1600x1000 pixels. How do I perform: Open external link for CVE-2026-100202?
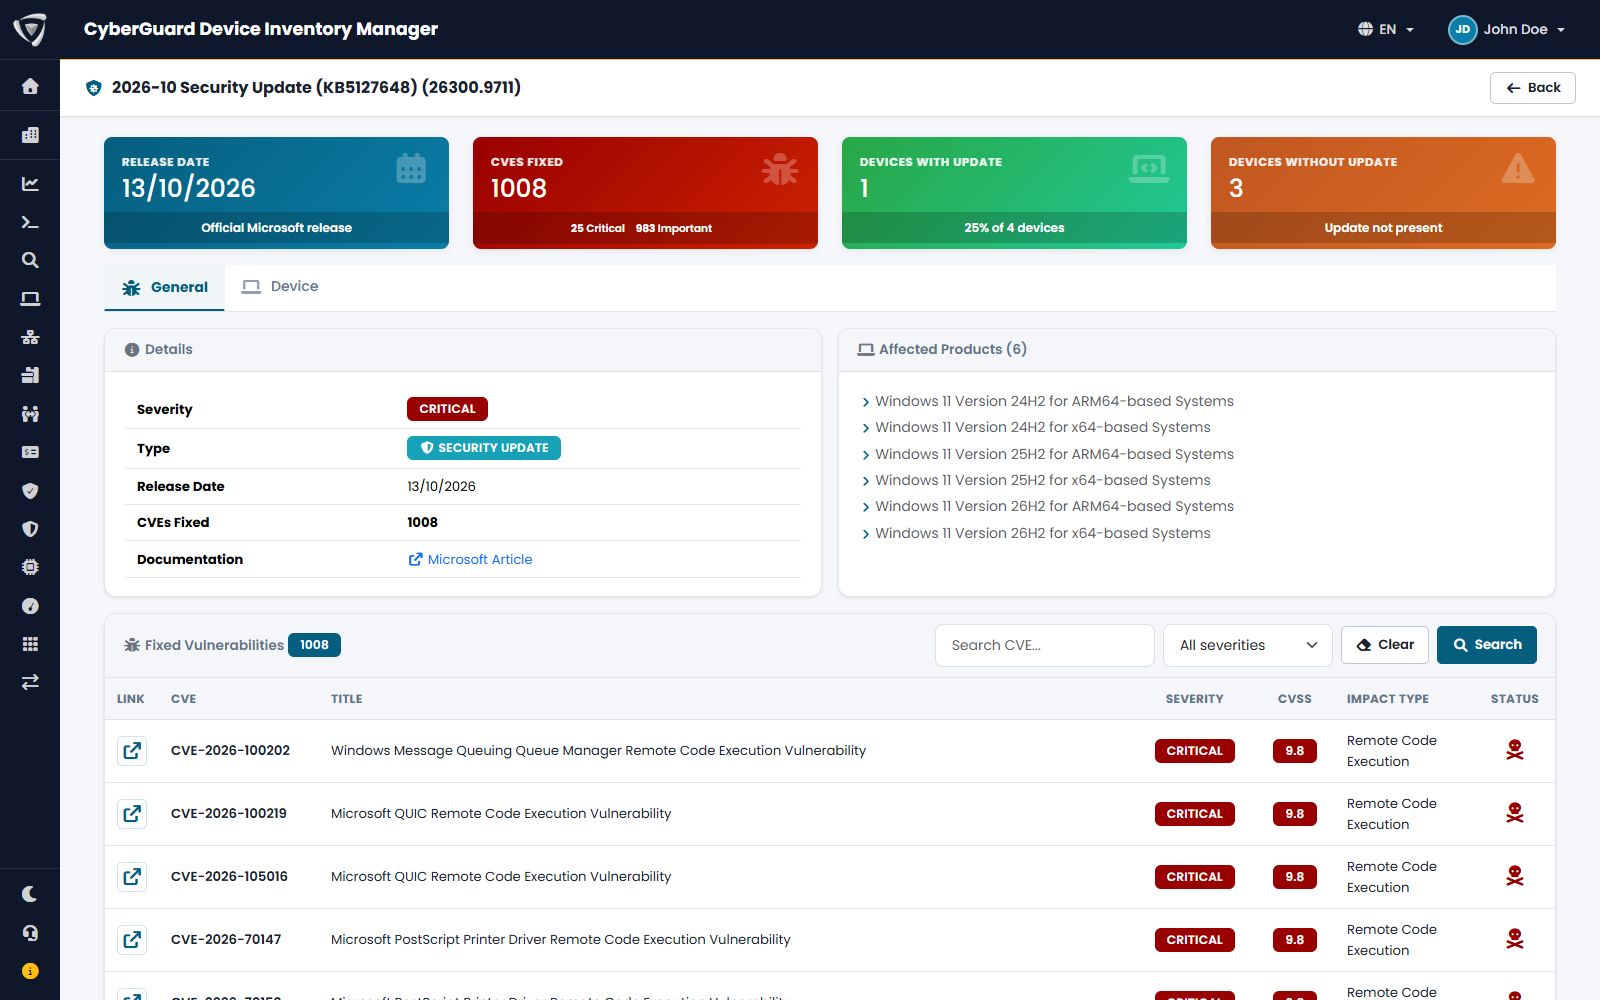[x=132, y=751]
